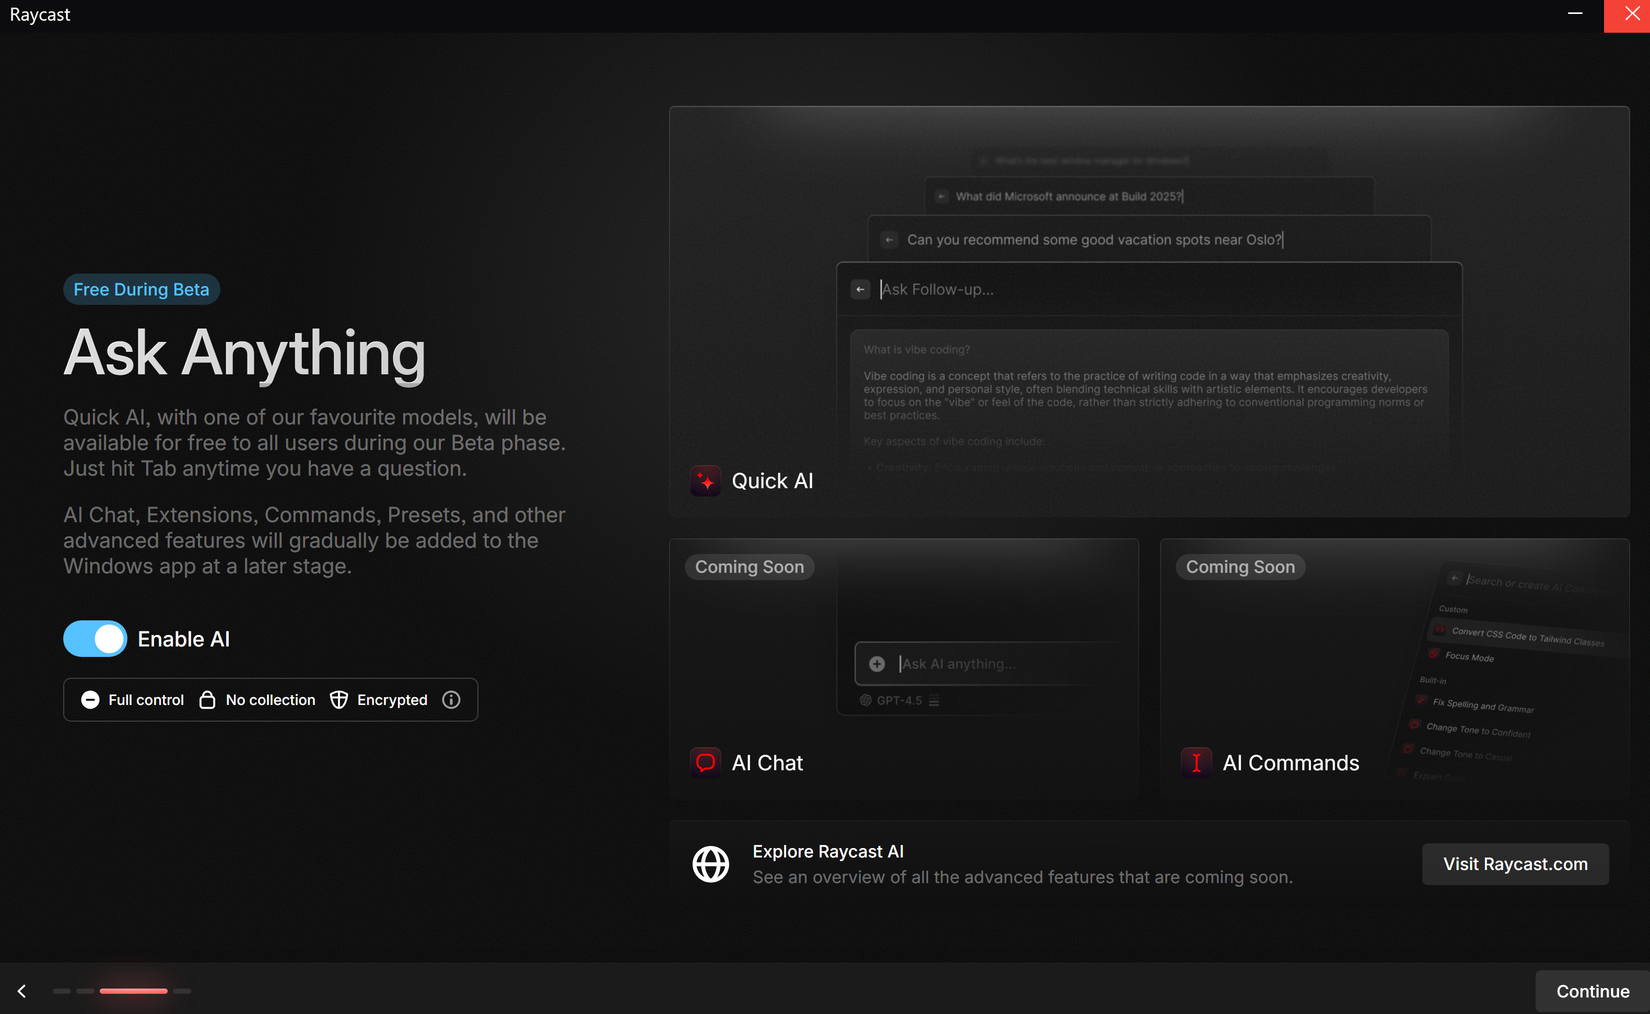Click the red sparkle Quick AI icon

706,481
